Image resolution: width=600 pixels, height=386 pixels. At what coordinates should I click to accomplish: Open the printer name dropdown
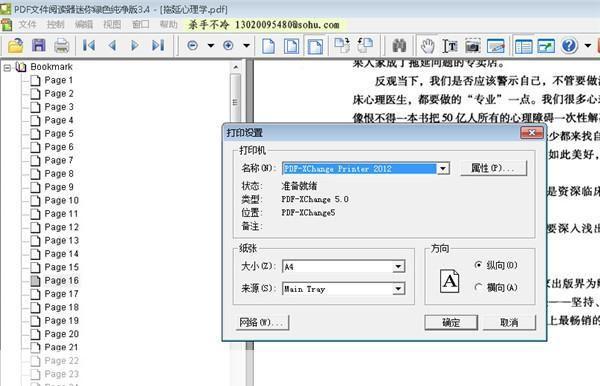[x=443, y=168]
